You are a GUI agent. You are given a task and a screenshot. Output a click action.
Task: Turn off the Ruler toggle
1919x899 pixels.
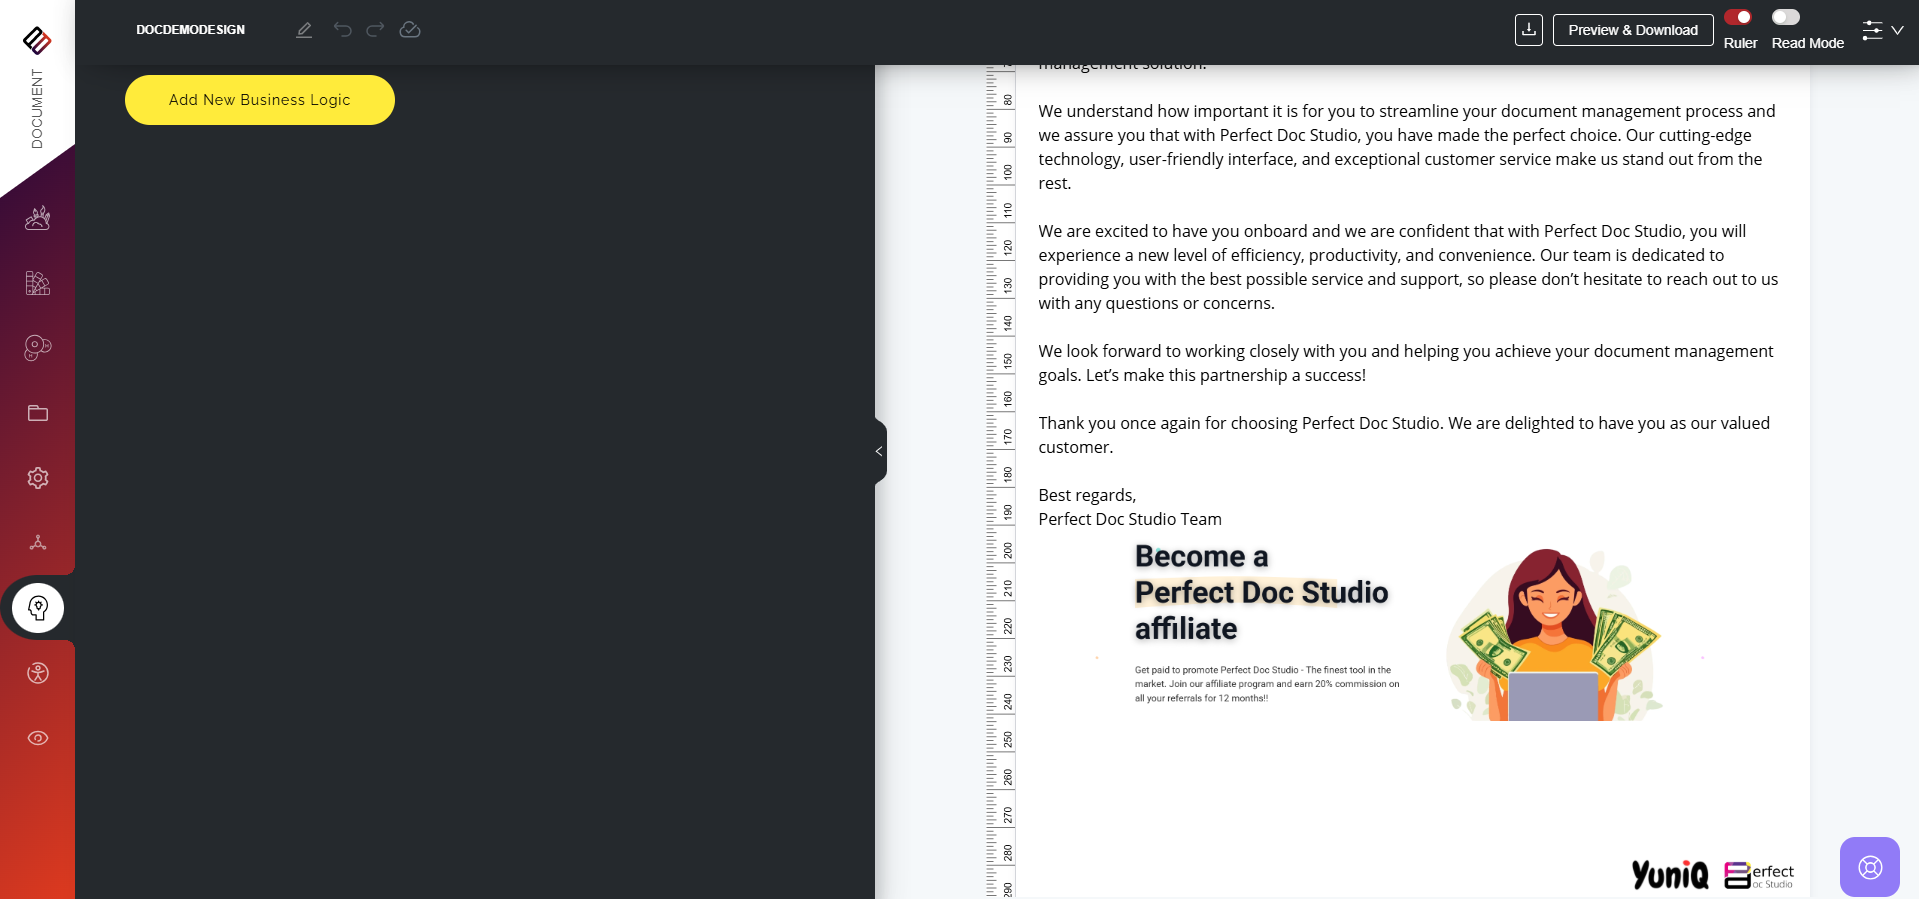[x=1738, y=17]
